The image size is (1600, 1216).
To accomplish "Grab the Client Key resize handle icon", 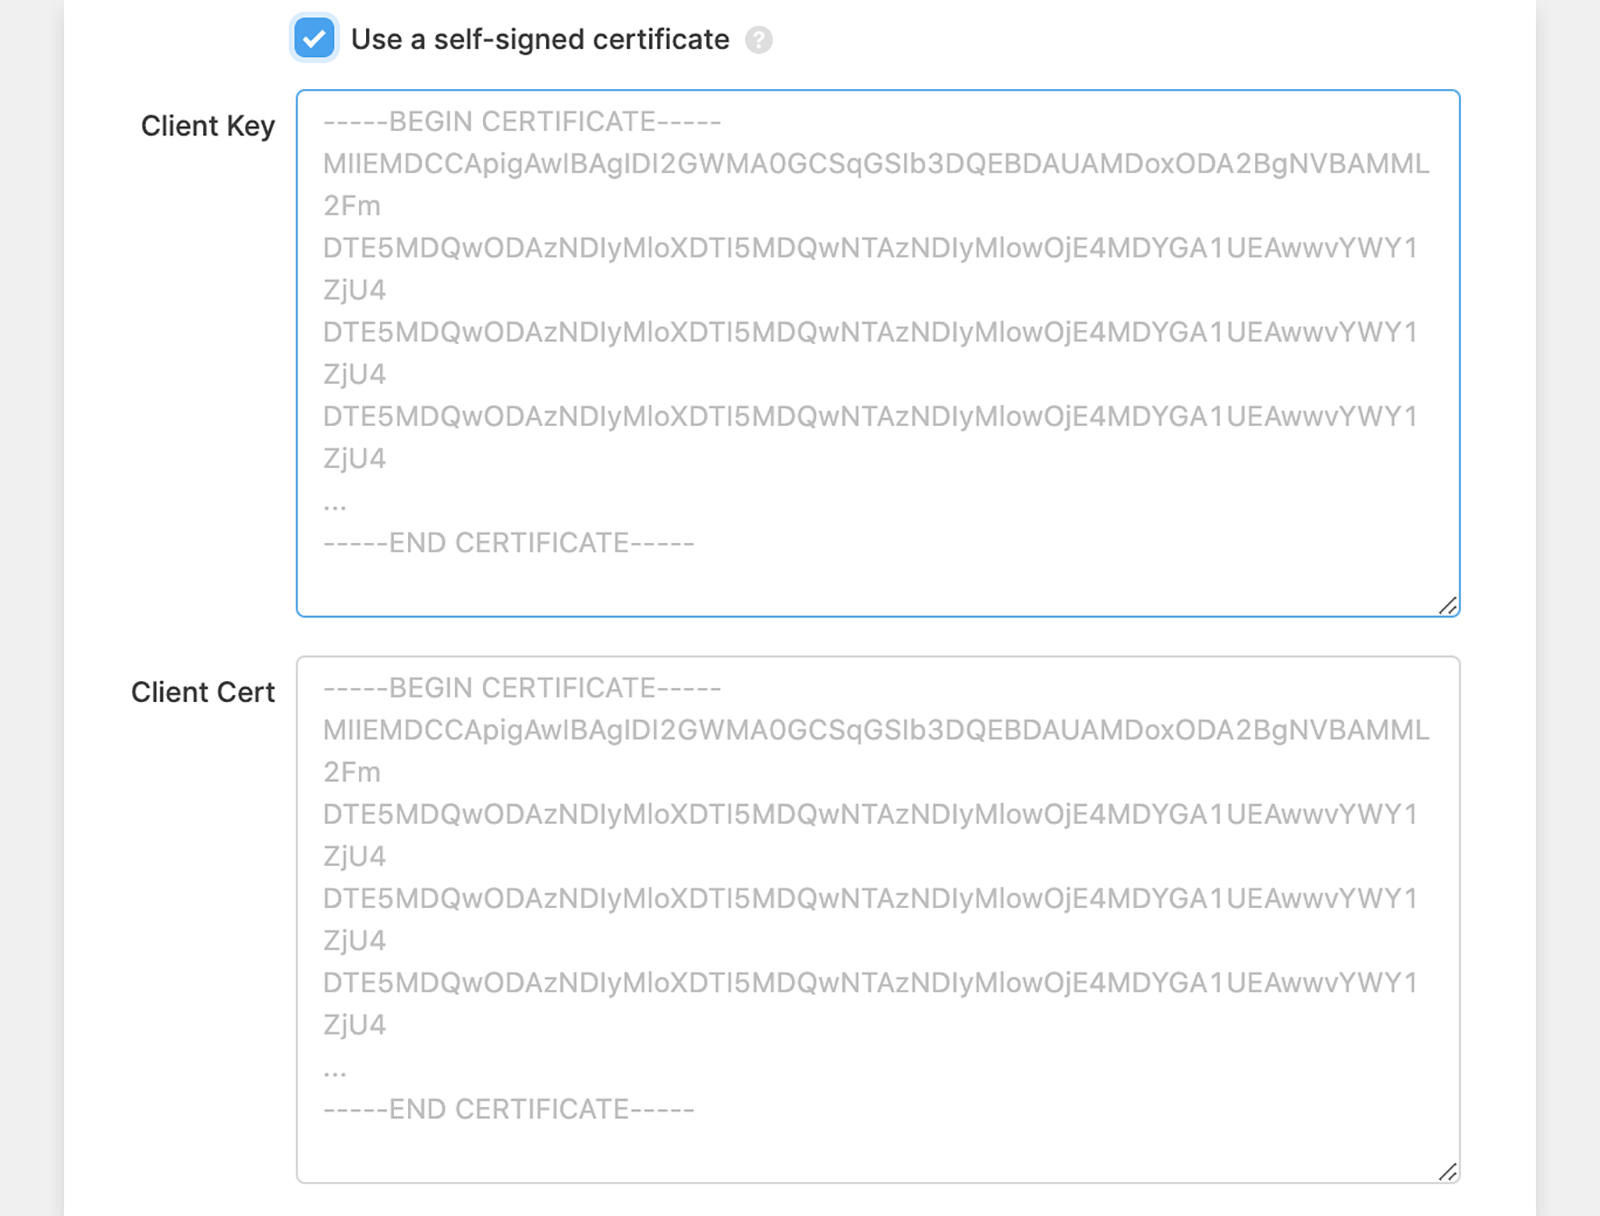I will pyautogui.click(x=1448, y=605).
